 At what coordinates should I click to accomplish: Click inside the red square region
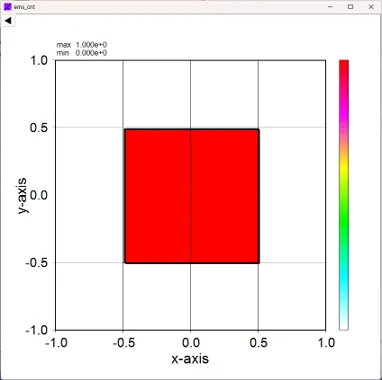192,196
